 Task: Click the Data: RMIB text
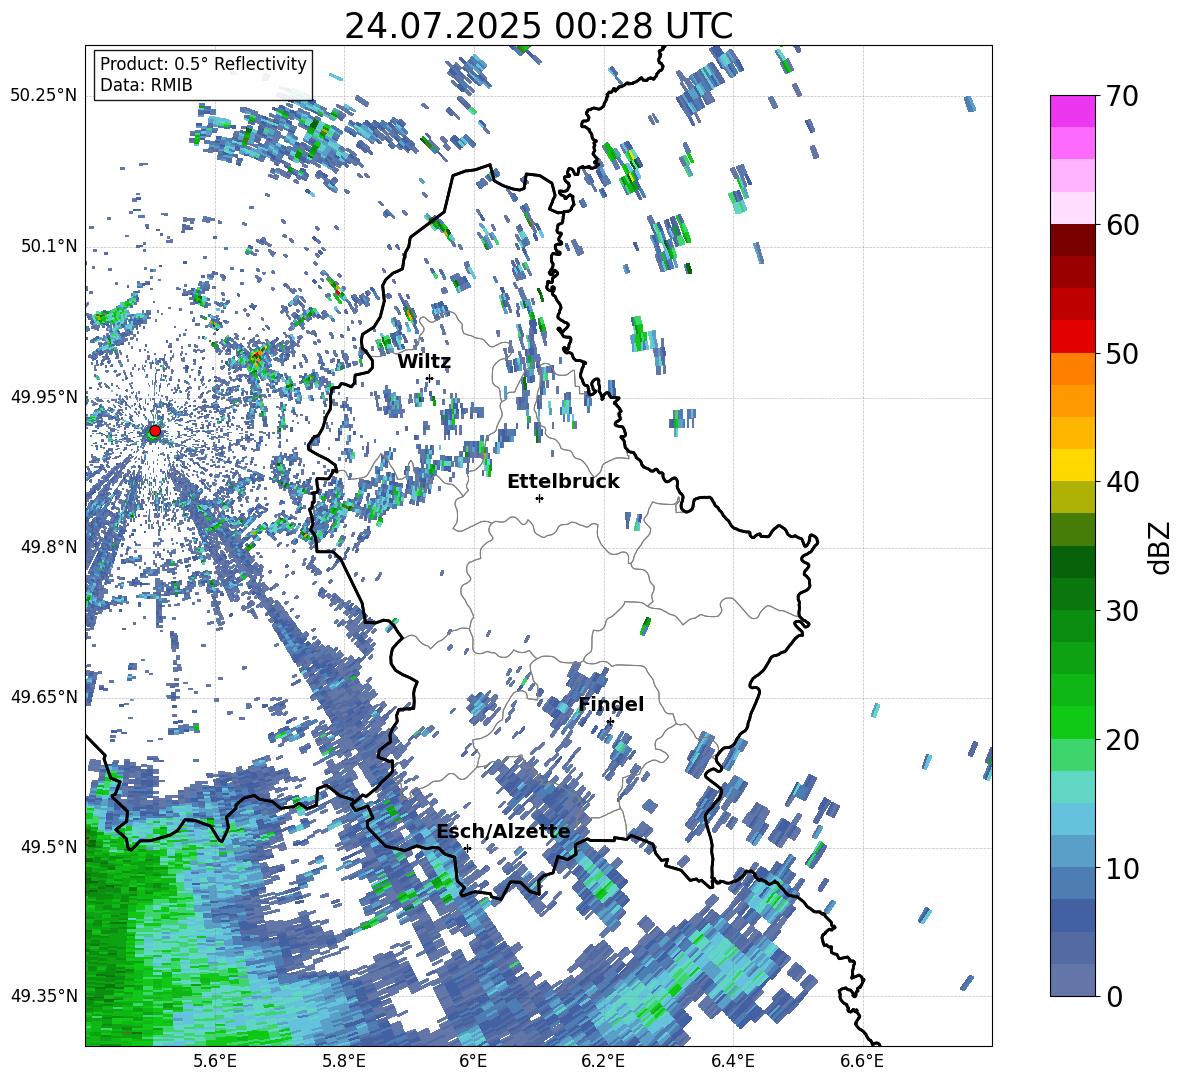click(x=146, y=85)
